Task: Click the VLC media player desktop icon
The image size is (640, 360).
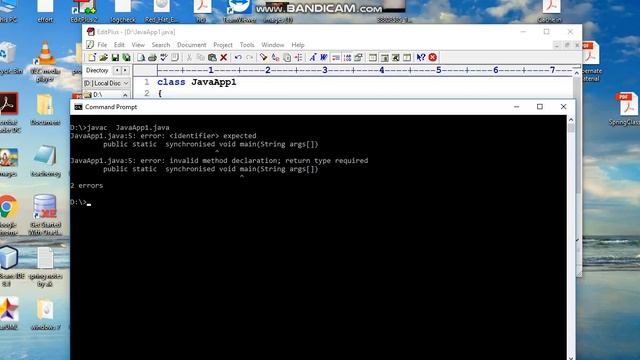Action: [45, 62]
